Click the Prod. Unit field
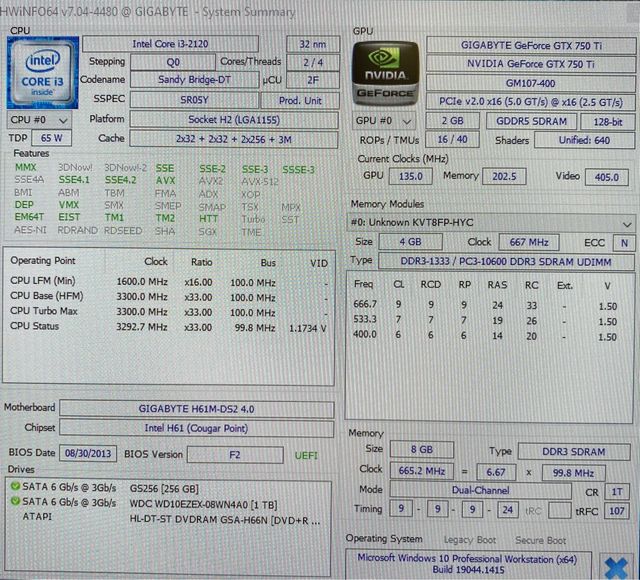Image resolution: width=640 pixels, height=580 pixels. coord(300,100)
